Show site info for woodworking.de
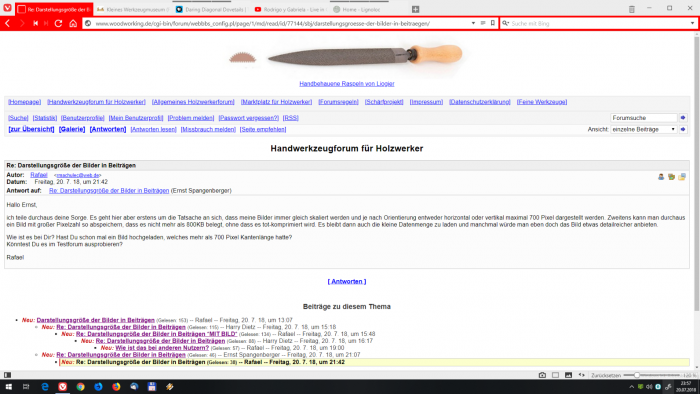Image resolution: width=700 pixels, height=394 pixels. (88, 23)
